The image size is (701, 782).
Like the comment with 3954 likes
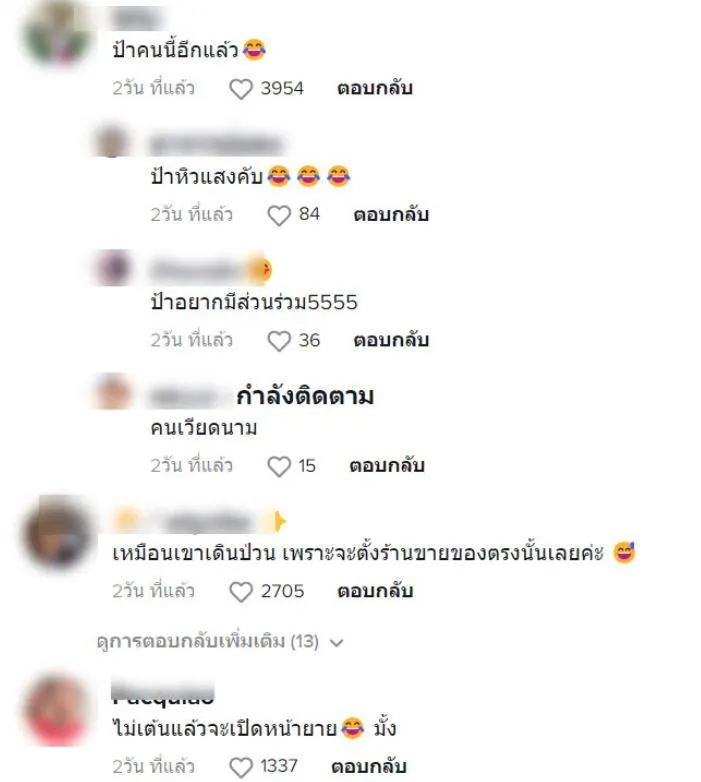[241, 89]
